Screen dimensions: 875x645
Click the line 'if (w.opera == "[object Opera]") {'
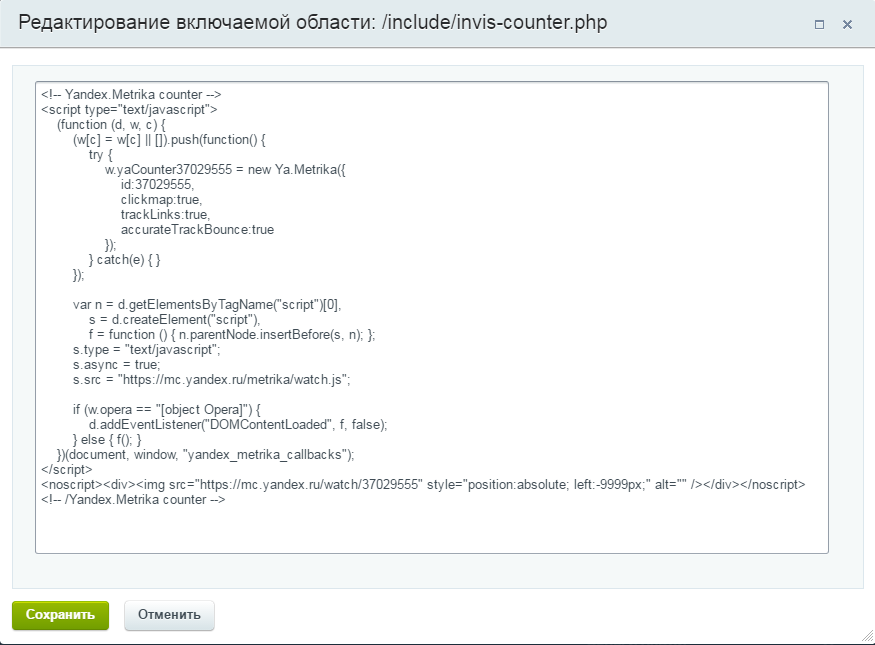(x=167, y=410)
